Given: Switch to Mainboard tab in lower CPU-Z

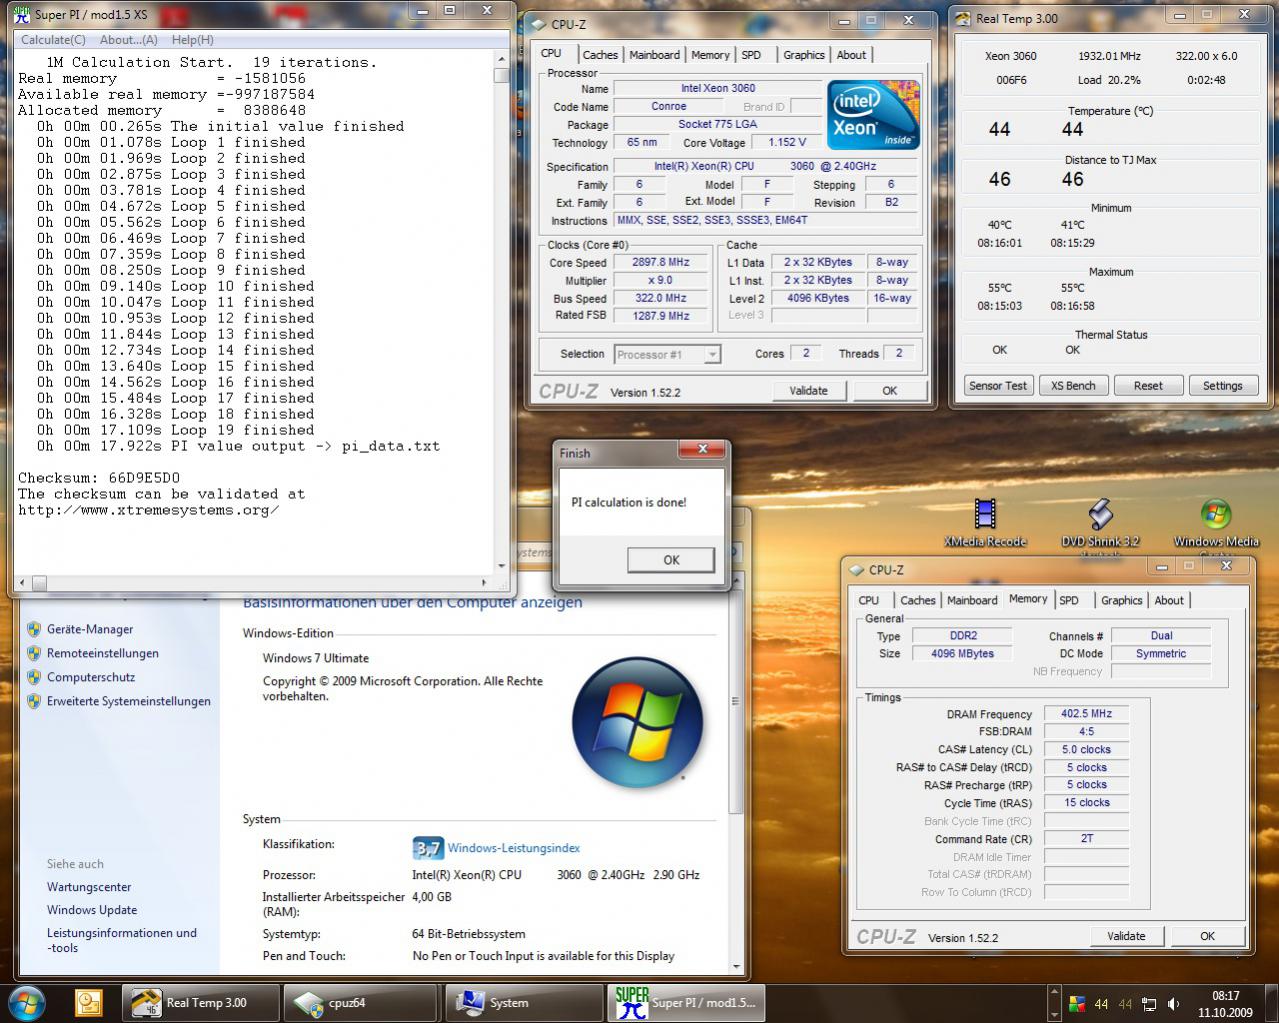Looking at the screenshot, I should (x=972, y=600).
